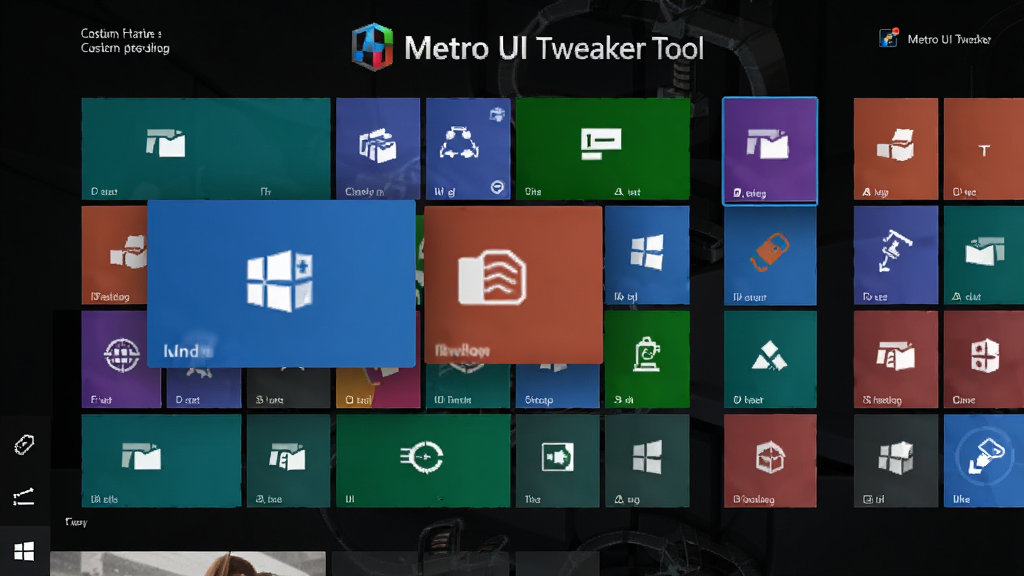Click the Metro UI Tweaker account icon

889,38
